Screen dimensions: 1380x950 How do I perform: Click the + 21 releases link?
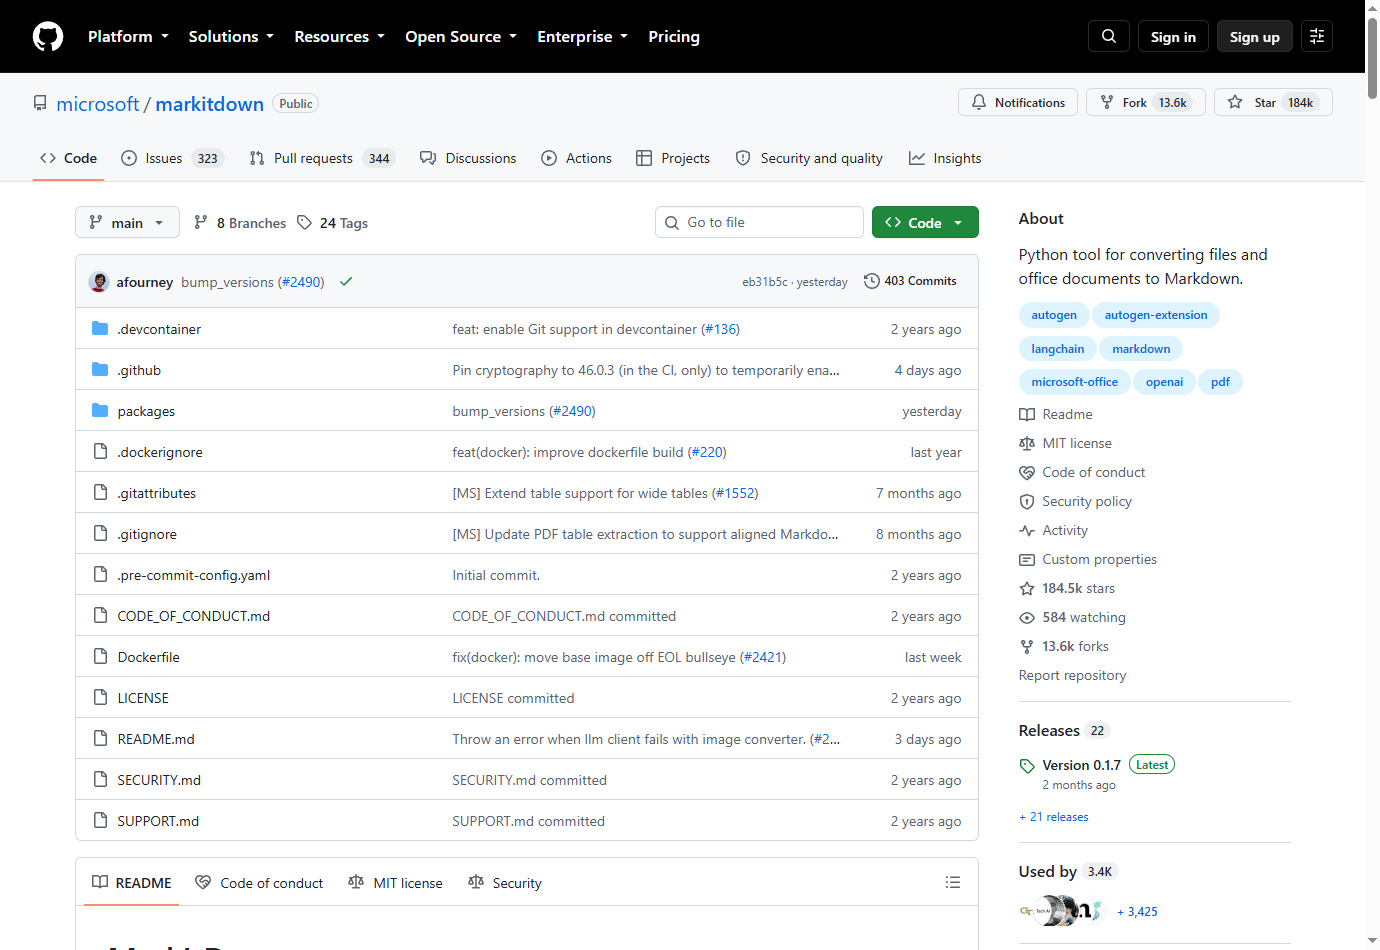(x=1054, y=817)
